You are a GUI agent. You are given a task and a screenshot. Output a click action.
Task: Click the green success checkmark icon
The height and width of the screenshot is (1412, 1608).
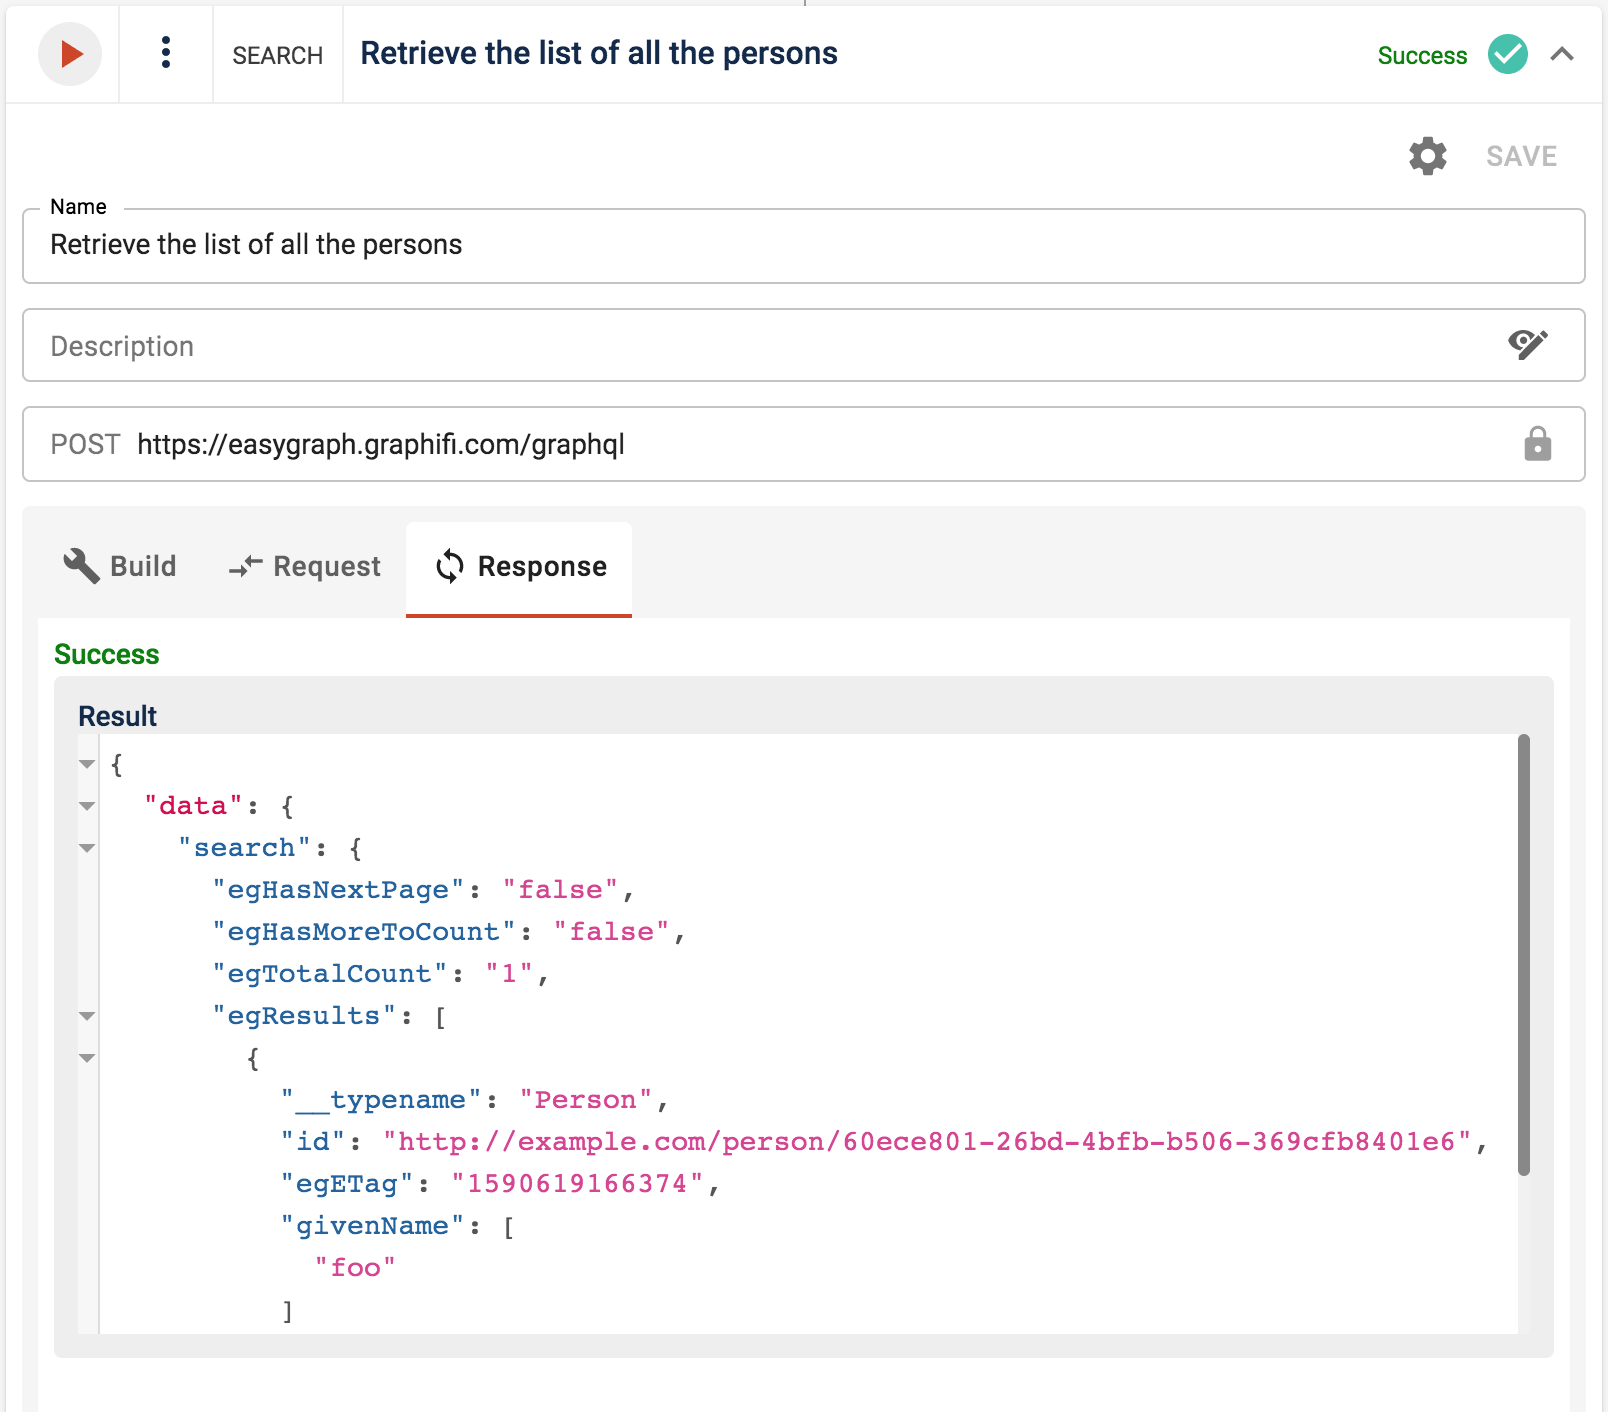(1507, 54)
